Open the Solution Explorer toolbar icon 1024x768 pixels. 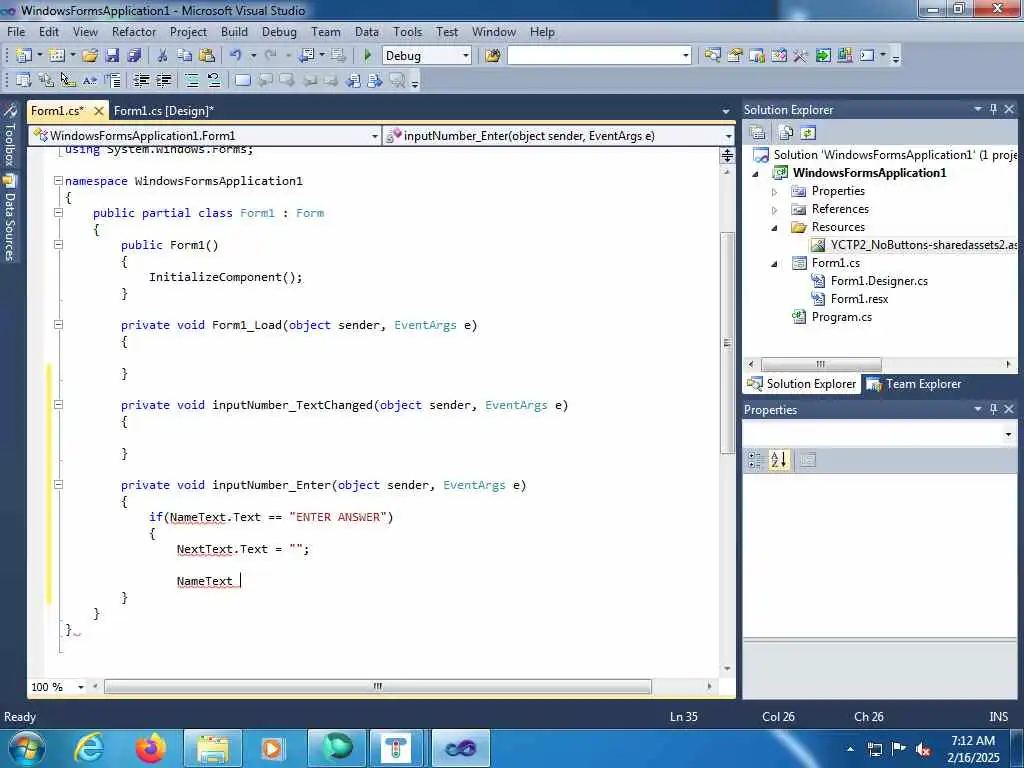[712, 56]
